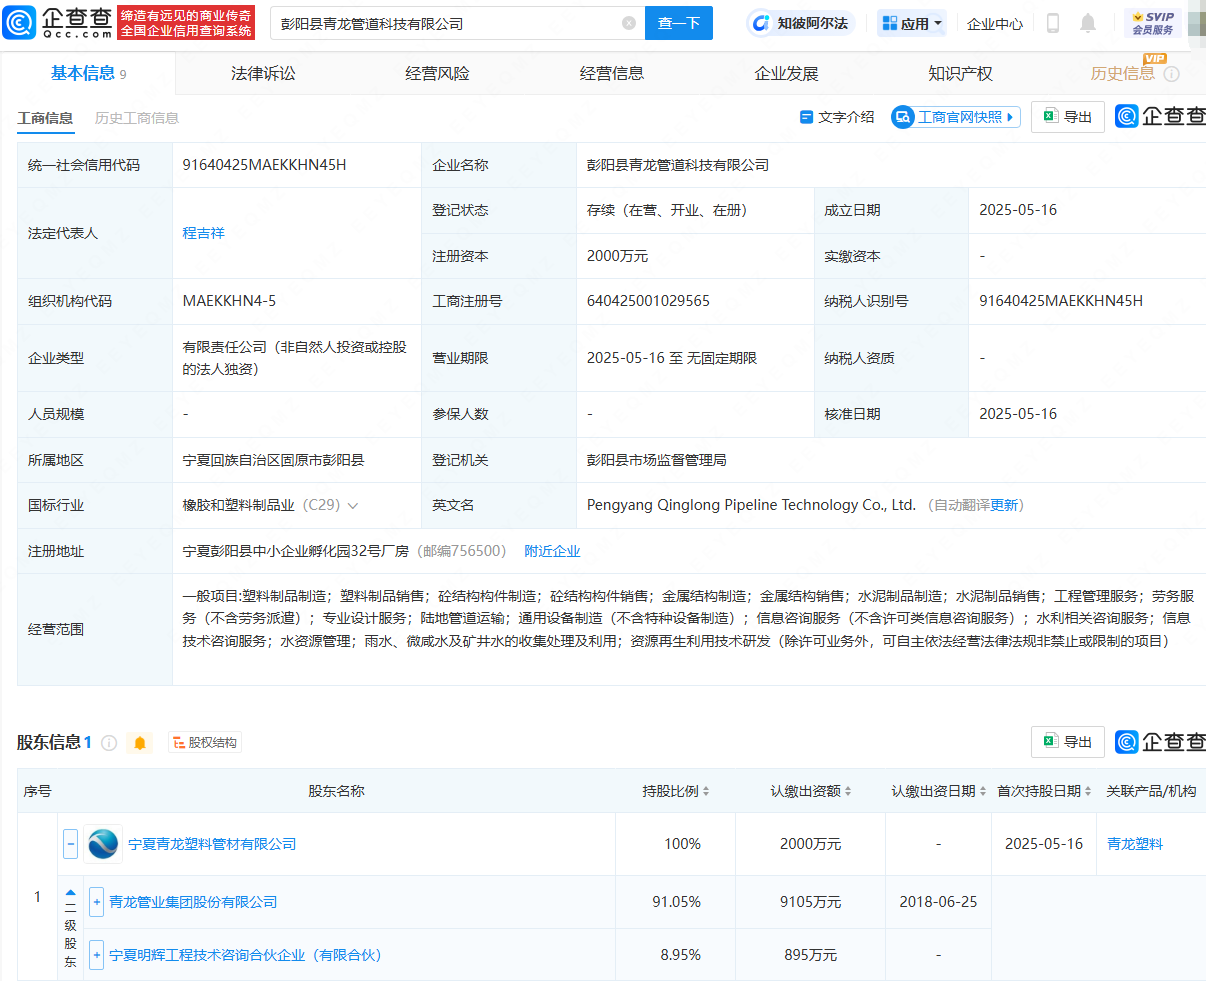Click 宁夏青龙塑料管材 company logo thumbnail
This screenshot has width=1206, height=981.
(x=103, y=844)
